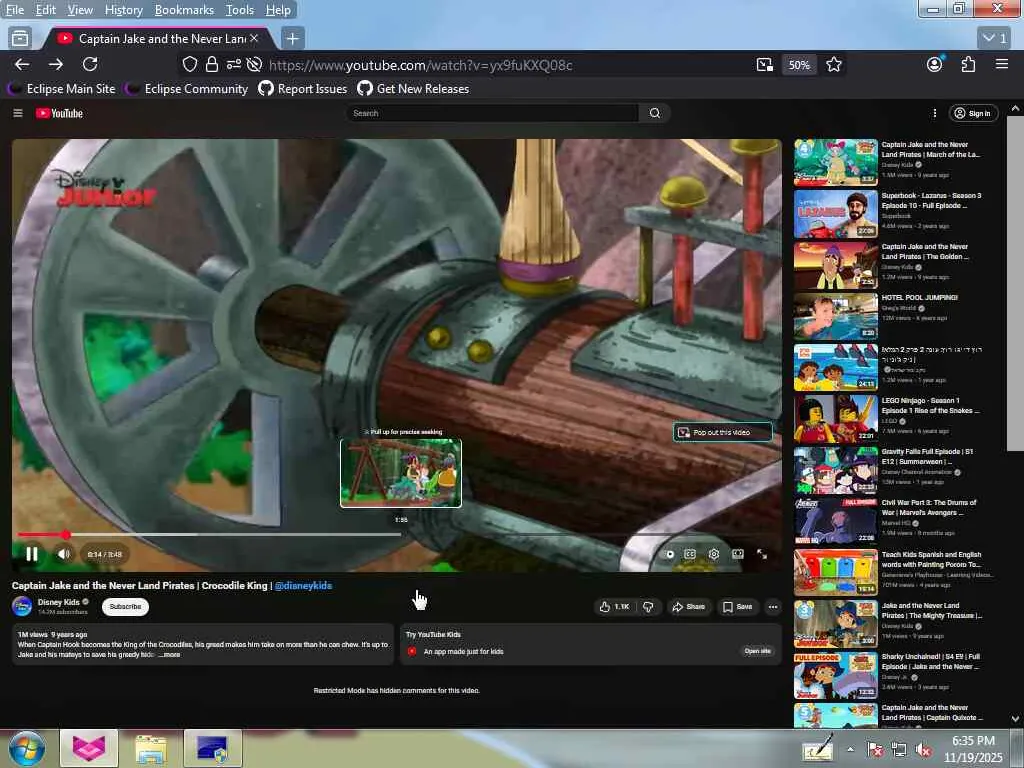
Task: Save the video to a playlist
Action: coord(737,607)
